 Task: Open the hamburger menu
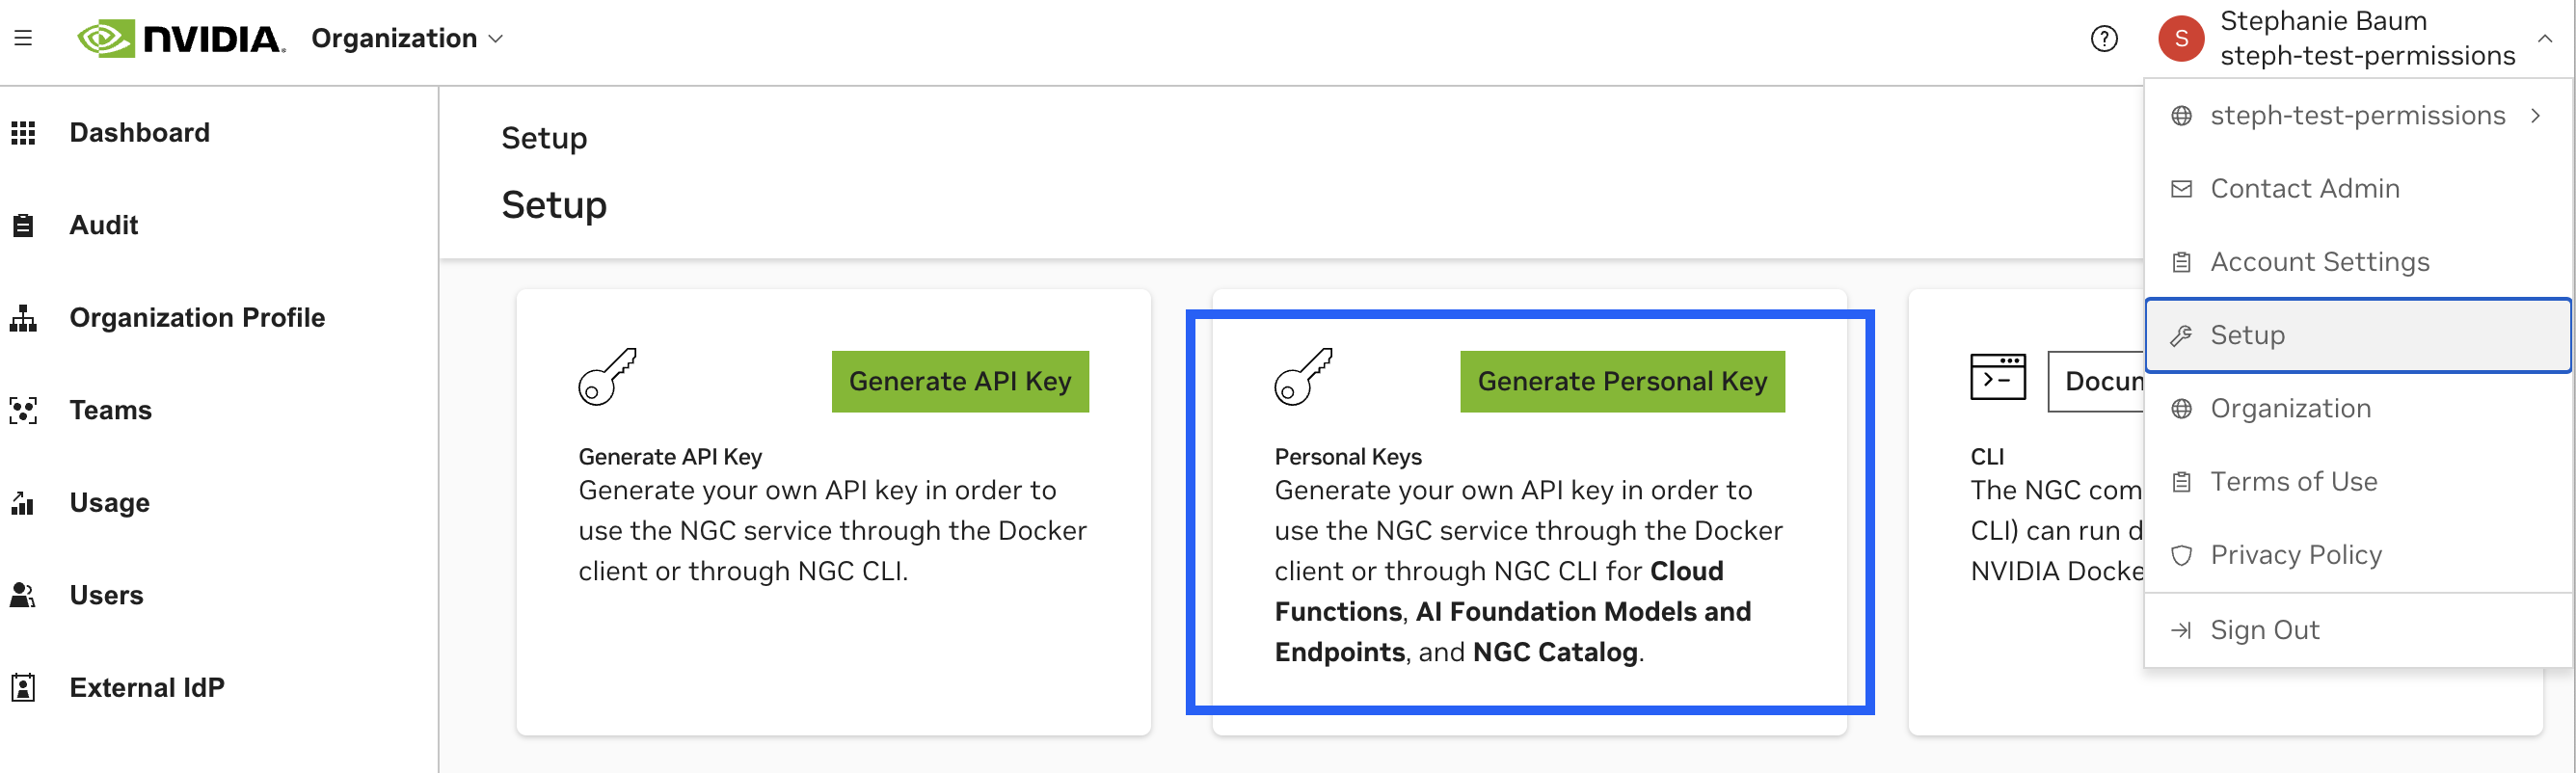tap(22, 38)
